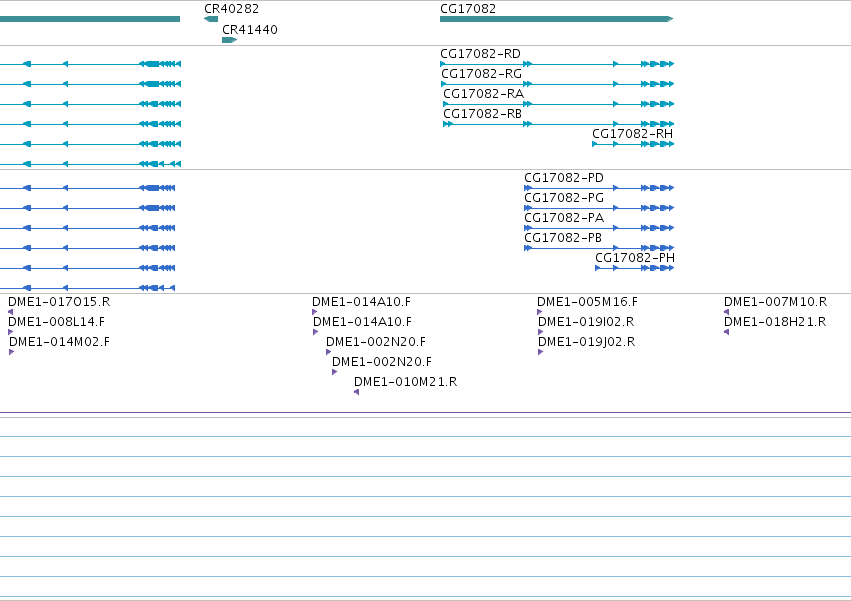Select the DME1-014M02.F label
This screenshot has width=851, height=601.
(59, 342)
